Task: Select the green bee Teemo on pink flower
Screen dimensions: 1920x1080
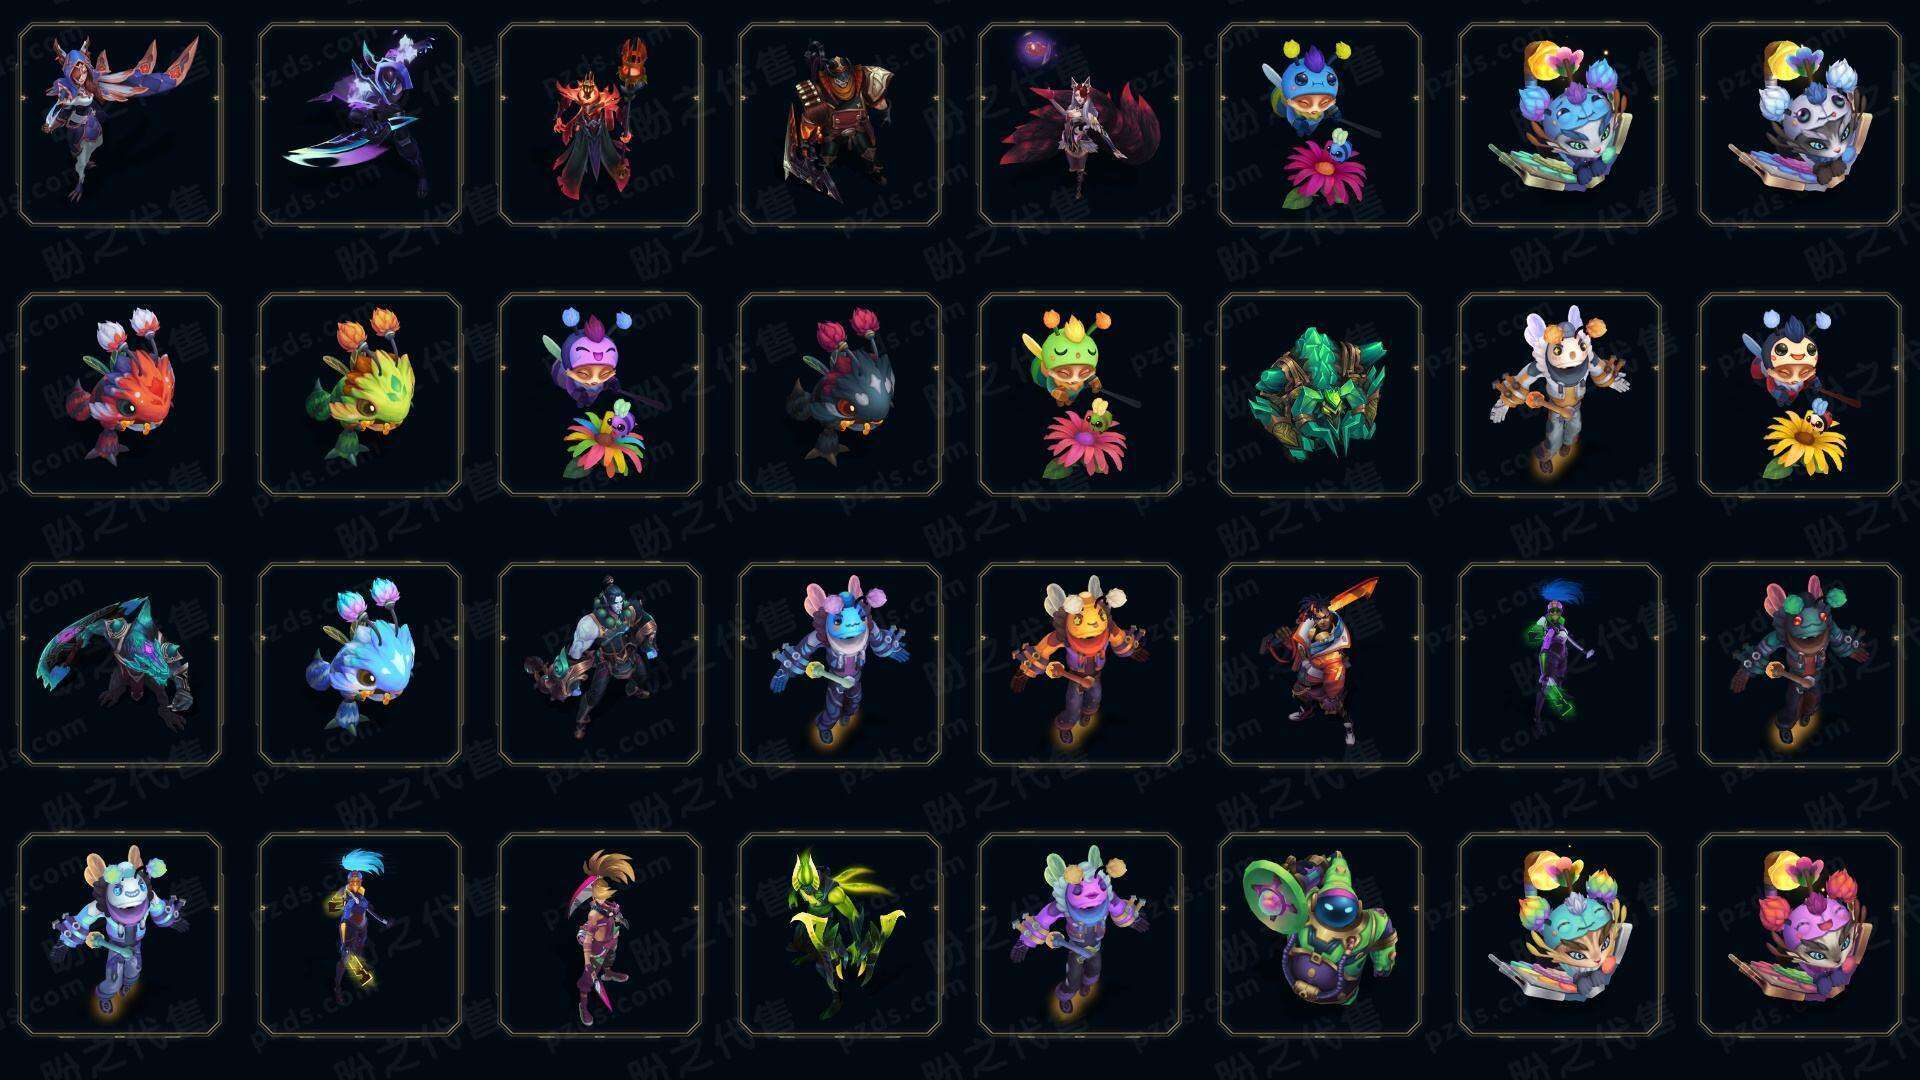Action: (x=1080, y=394)
